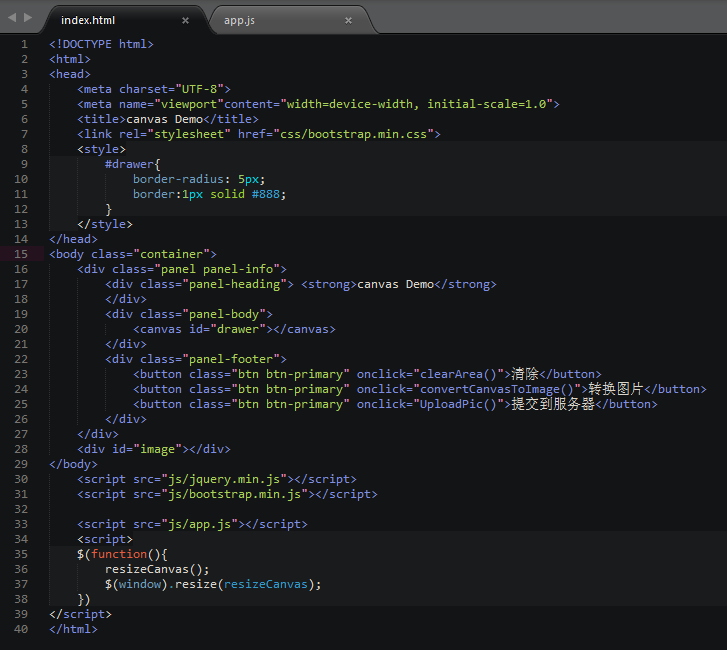Click line number 8 in gutter
The height and width of the screenshot is (650, 727).
tap(24, 149)
